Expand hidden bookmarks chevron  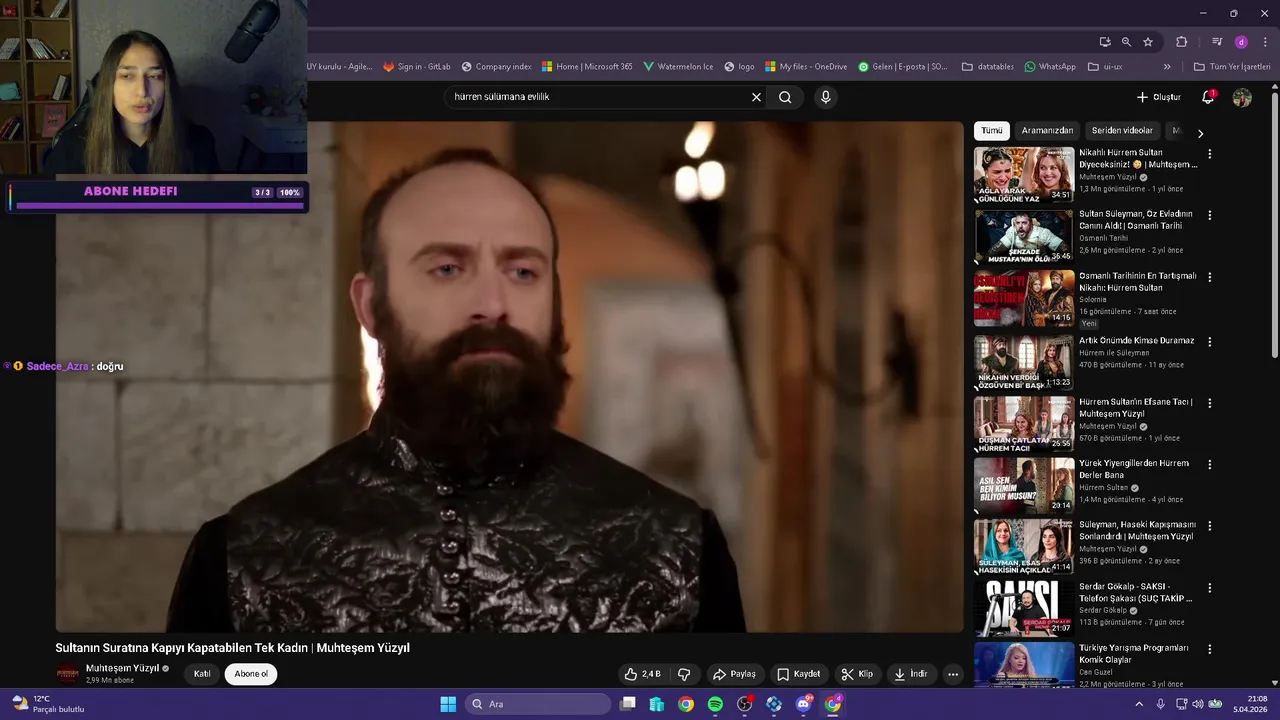[1167, 67]
